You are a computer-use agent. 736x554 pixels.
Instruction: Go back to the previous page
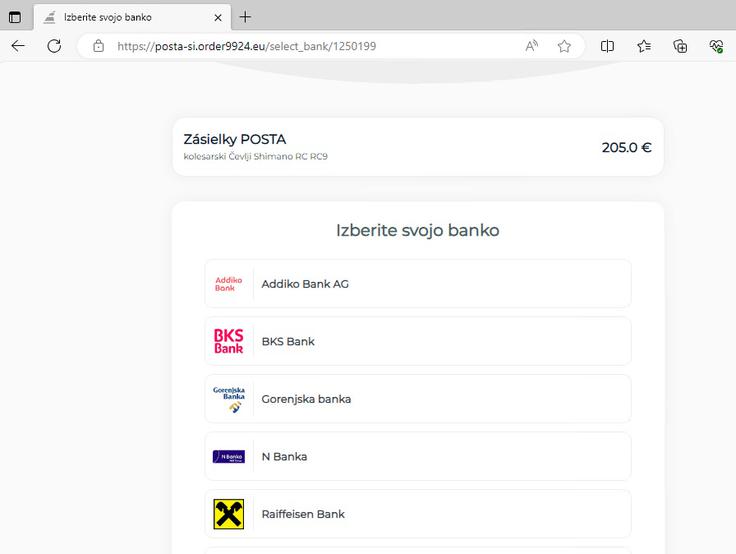(x=18, y=46)
